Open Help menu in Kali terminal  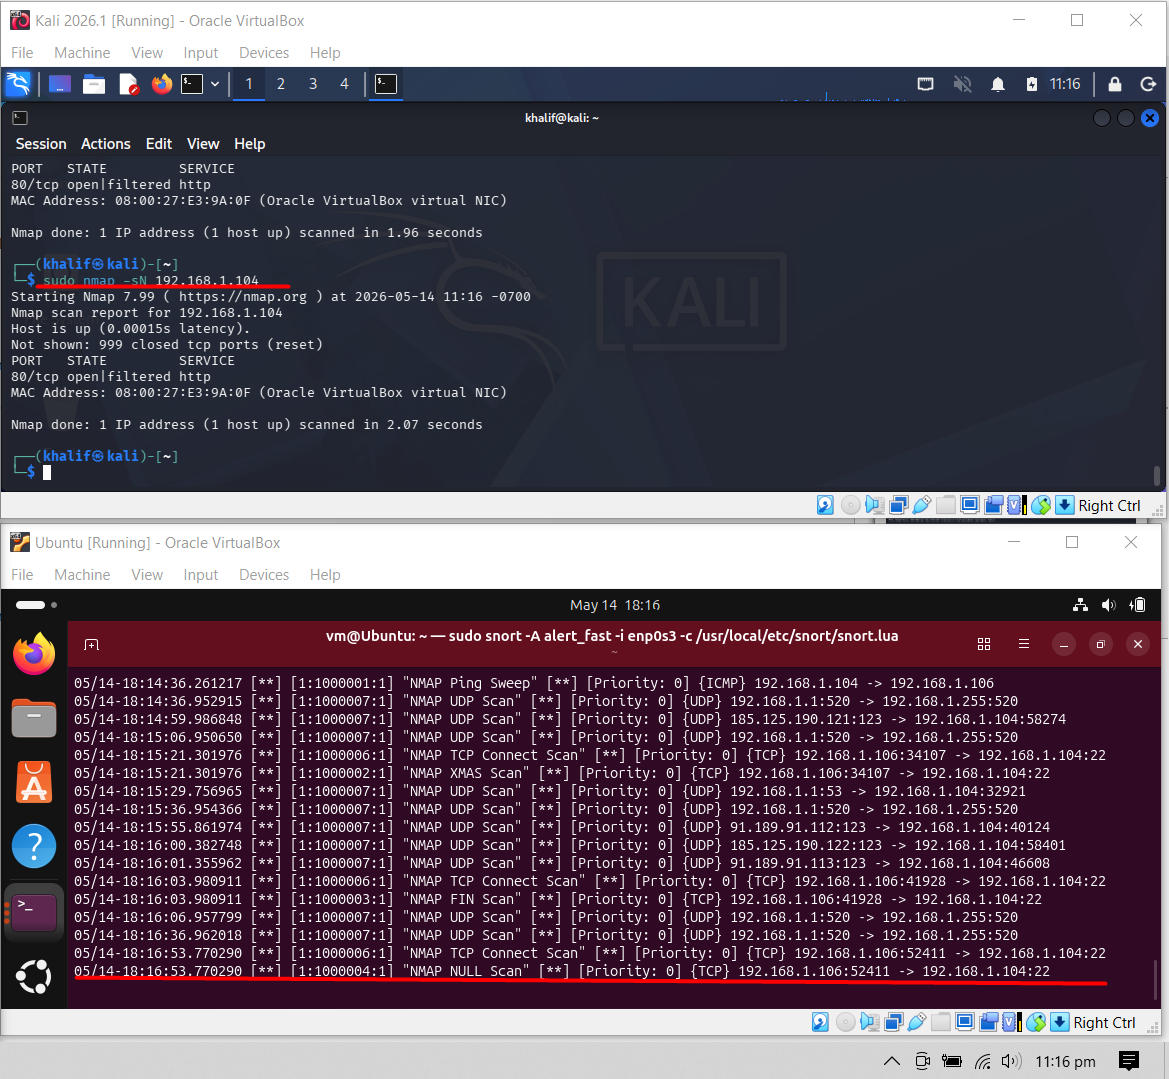pos(250,144)
